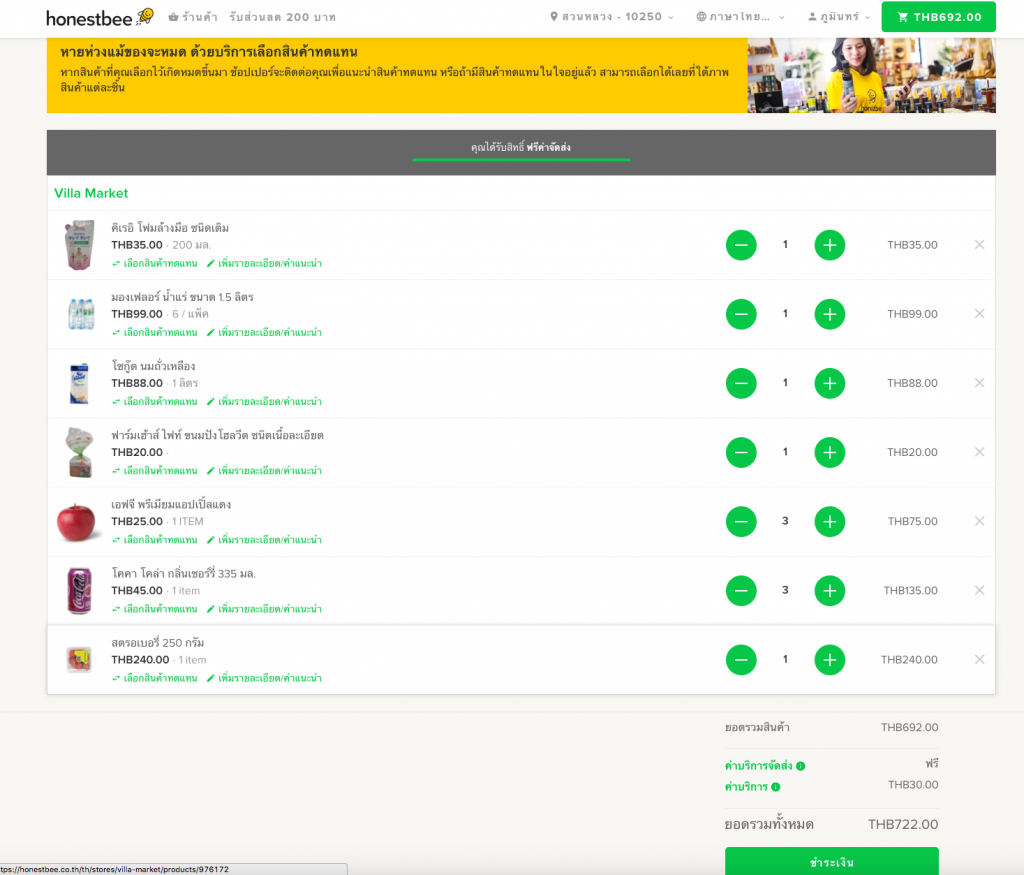Open the green cart button THB692.00
Screen dimensions: 1024x875
[938, 17]
